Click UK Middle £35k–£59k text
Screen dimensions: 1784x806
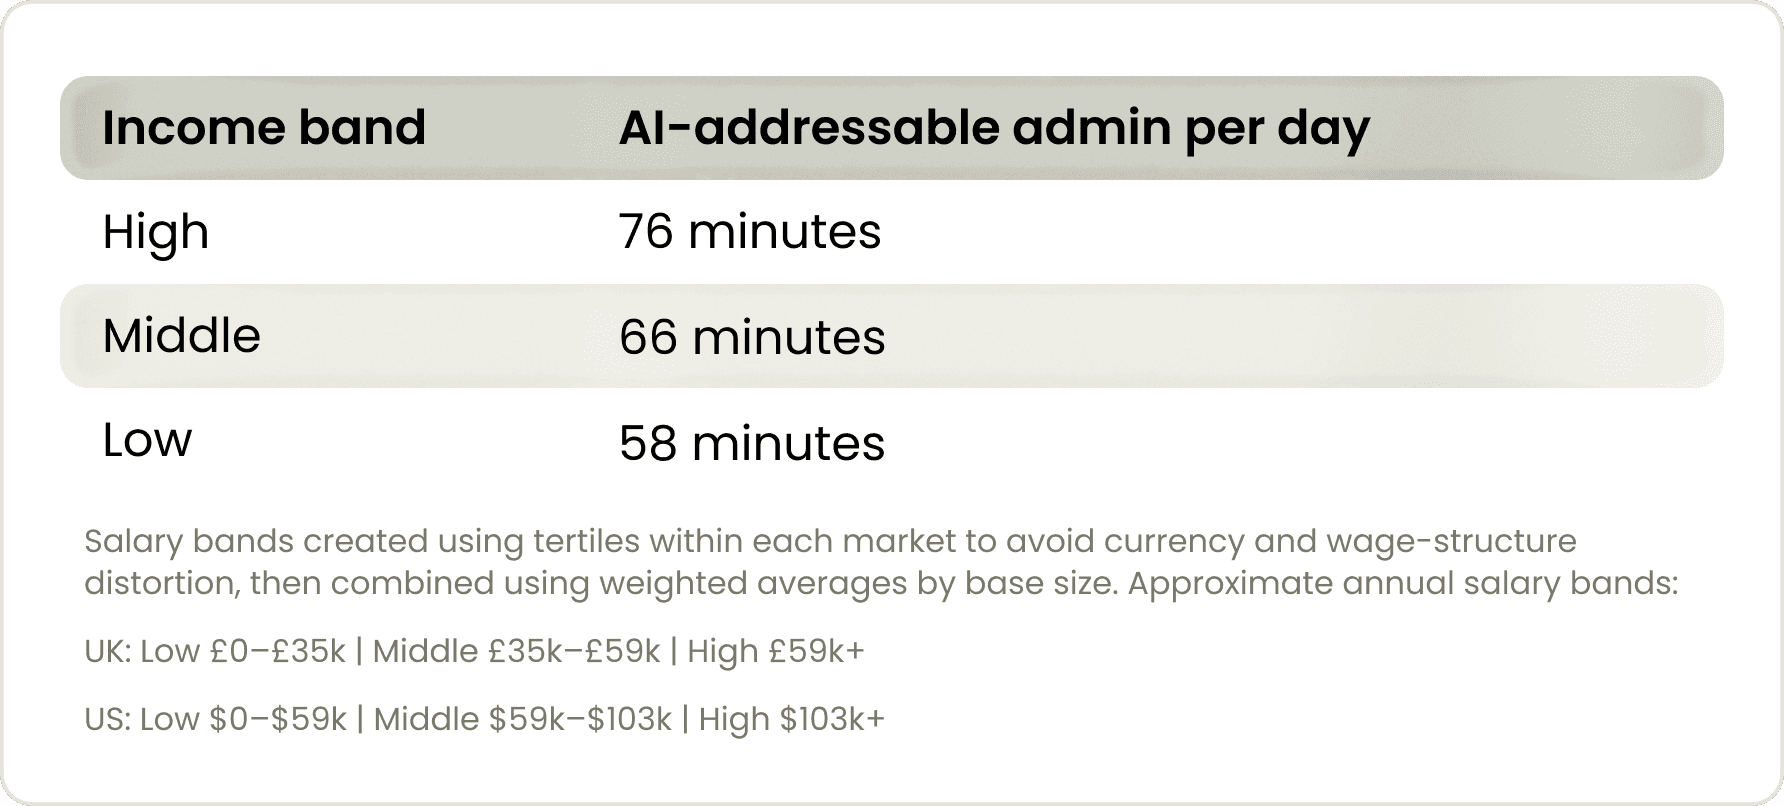point(516,652)
